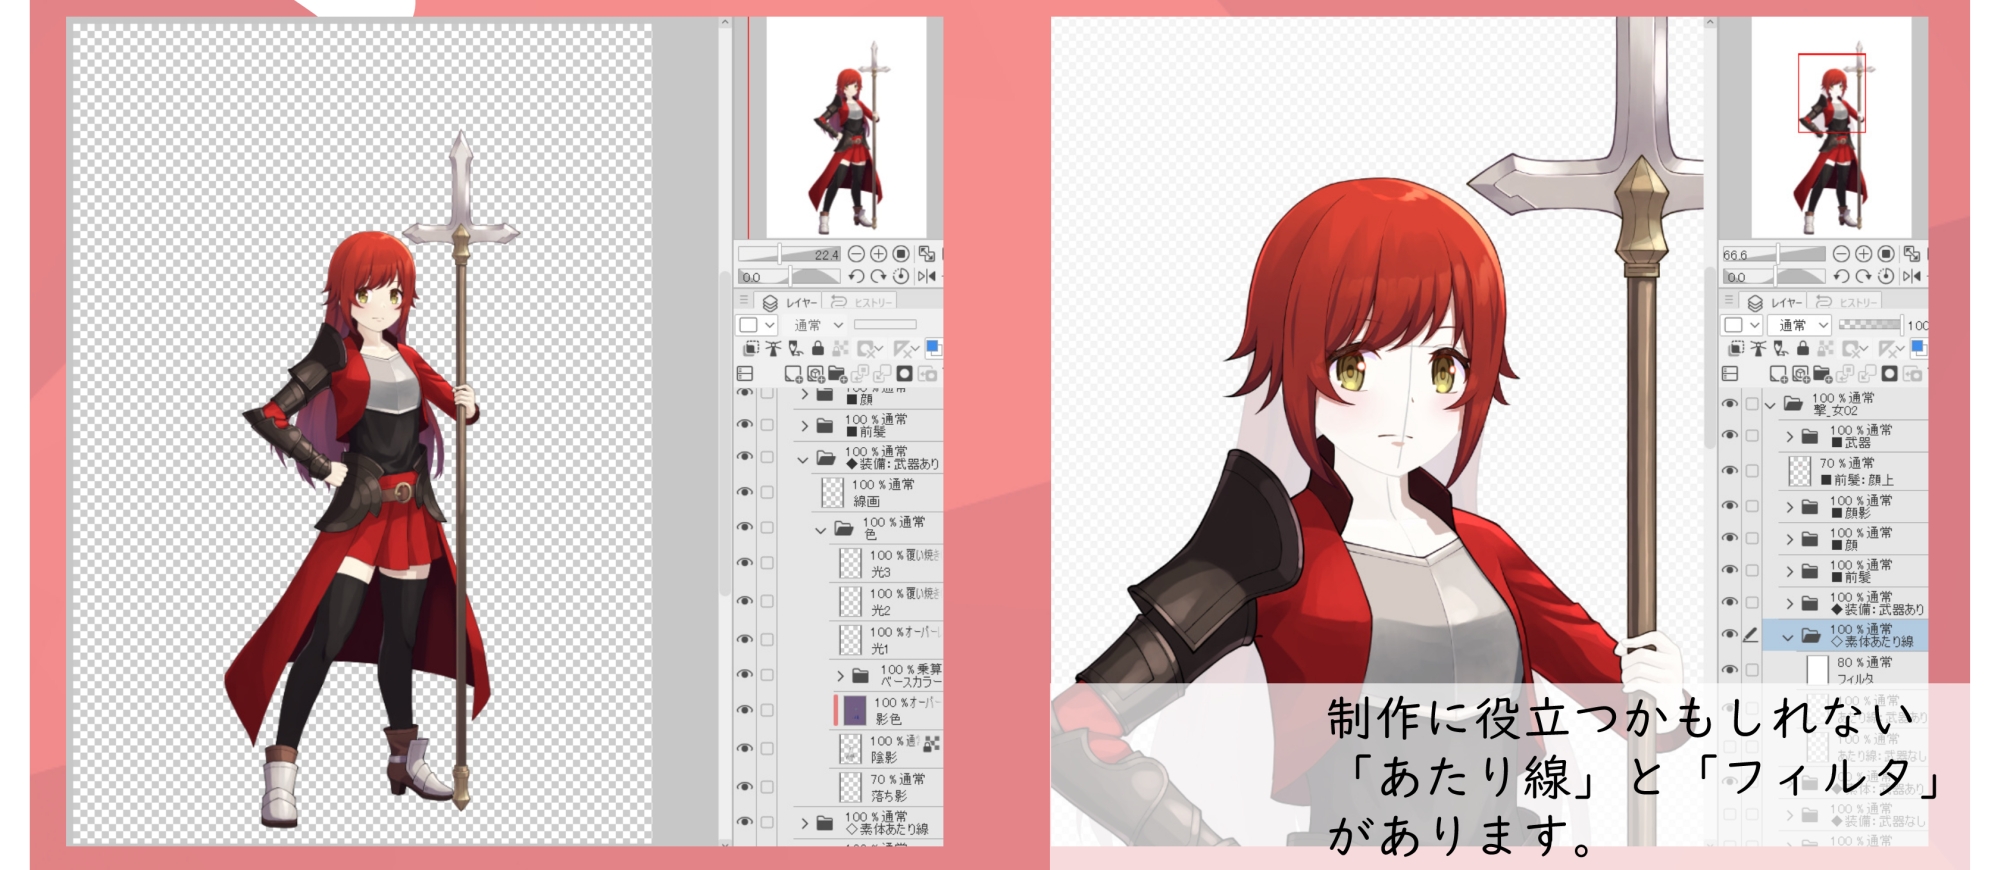Tick the checkbox beside 線画 layer
The height and width of the screenshot is (870, 2000).
(767, 492)
